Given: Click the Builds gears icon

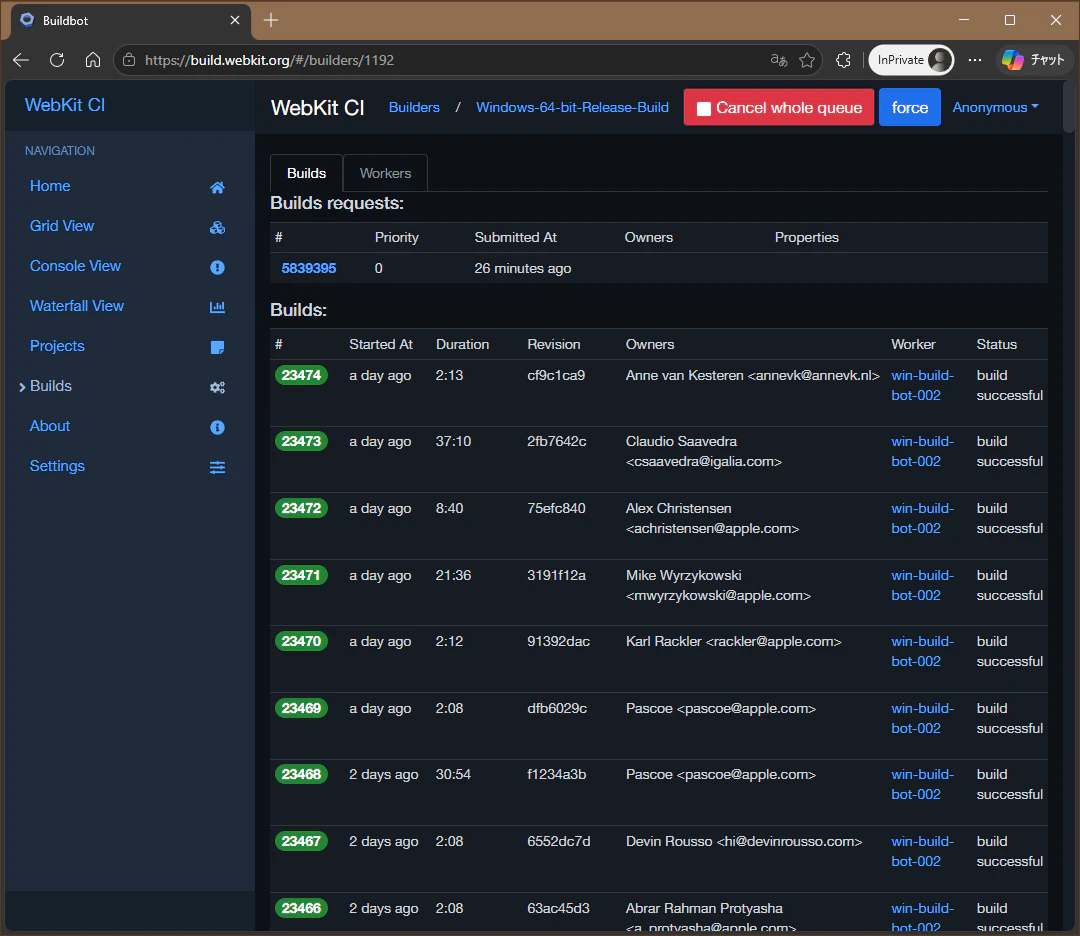Looking at the screenshot, I should tap(217, 387).
